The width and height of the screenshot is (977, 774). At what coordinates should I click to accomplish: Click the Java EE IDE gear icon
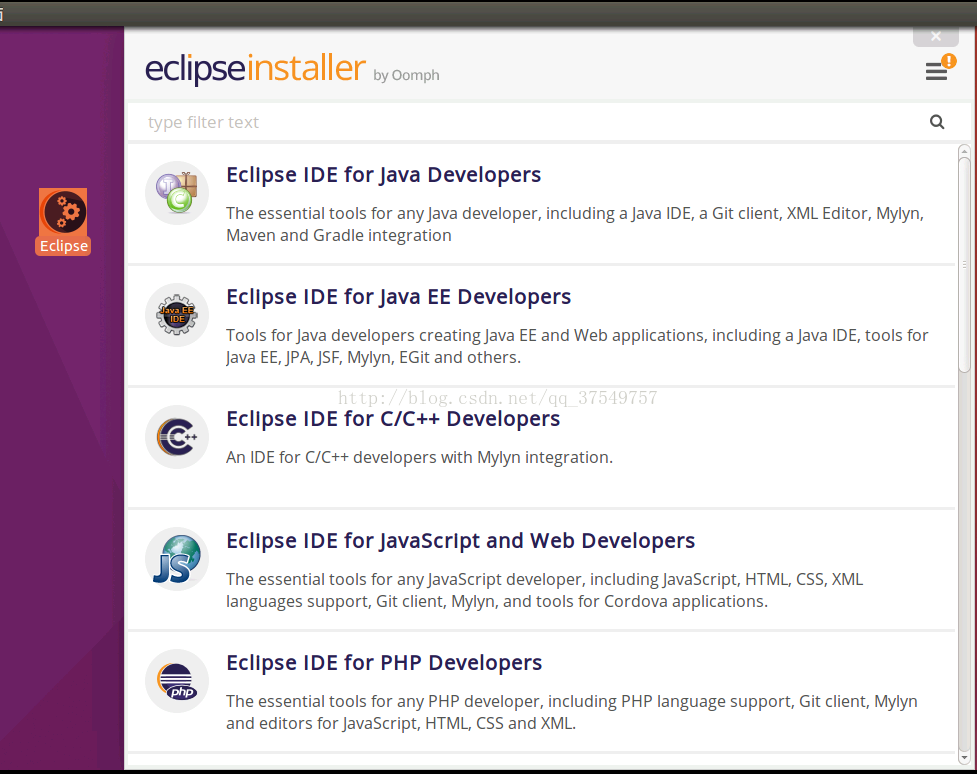click(177, 315)
